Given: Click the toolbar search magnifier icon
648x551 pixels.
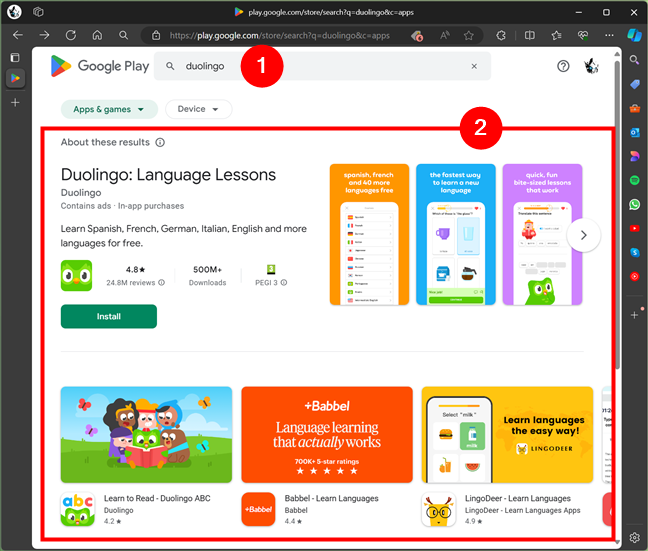Looking at the screenshot, I should click(x=123, y=35).
